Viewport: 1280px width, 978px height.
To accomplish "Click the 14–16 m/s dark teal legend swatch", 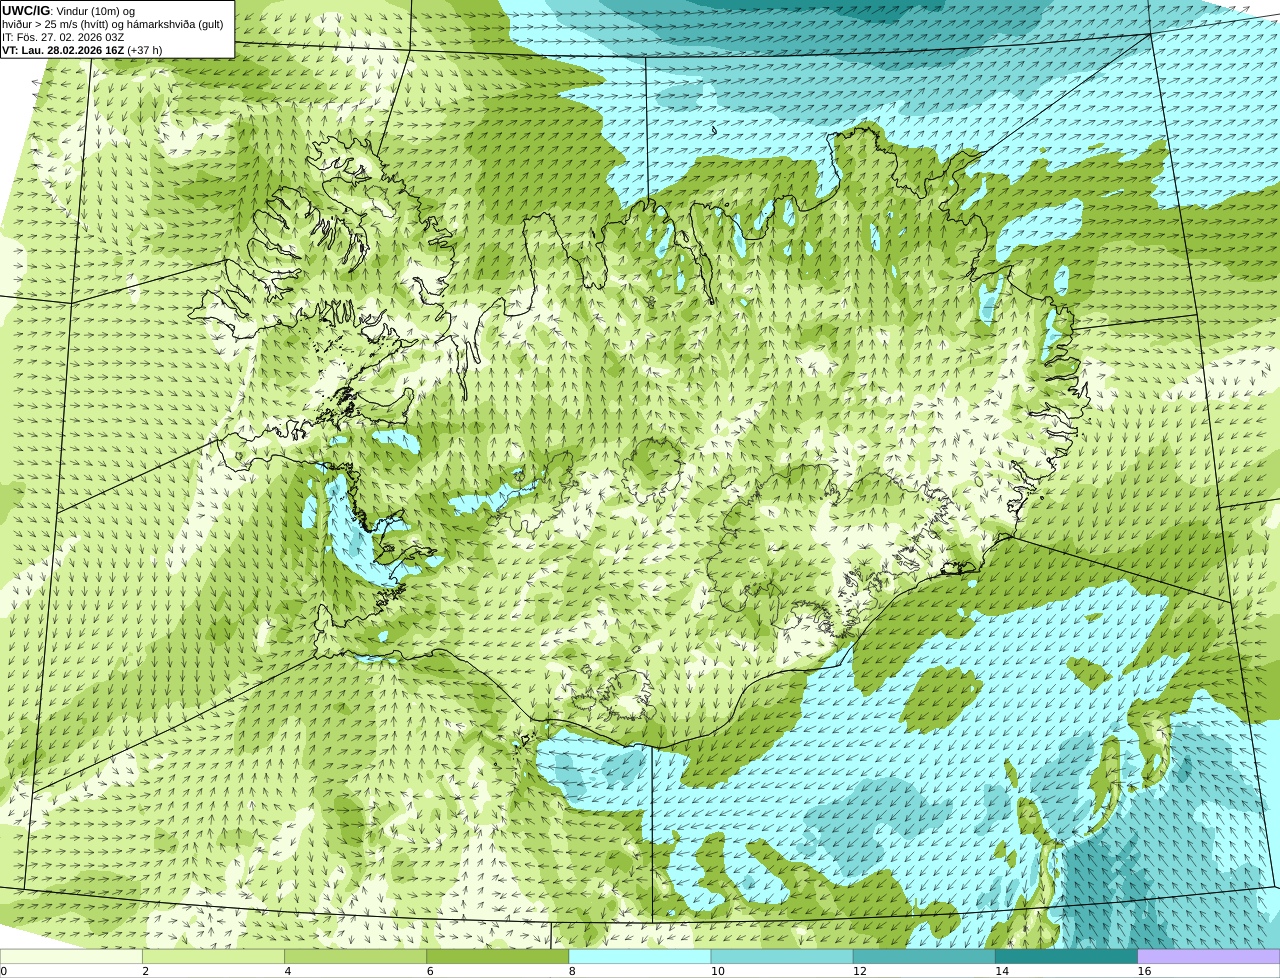I will point(1066,957).
